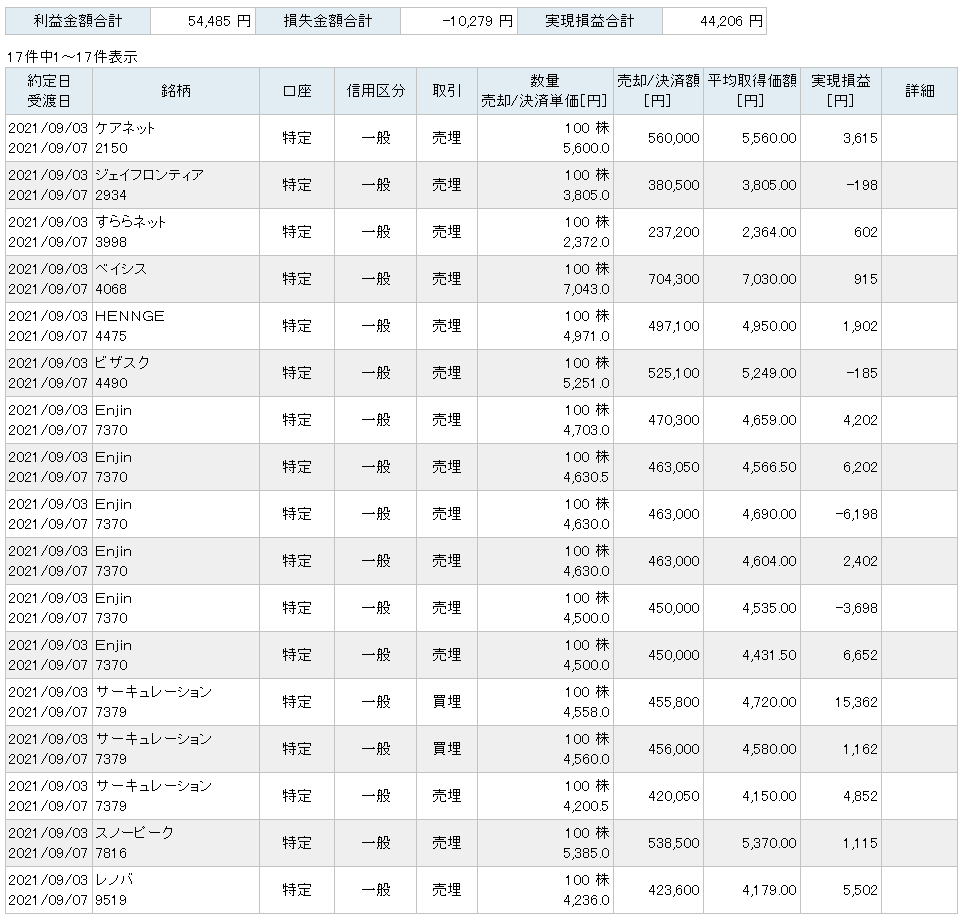Click HENNGE sale amount 497,100
Image resolution: width=961 pixels, height=919 pixels.
[x=674, y=326]
